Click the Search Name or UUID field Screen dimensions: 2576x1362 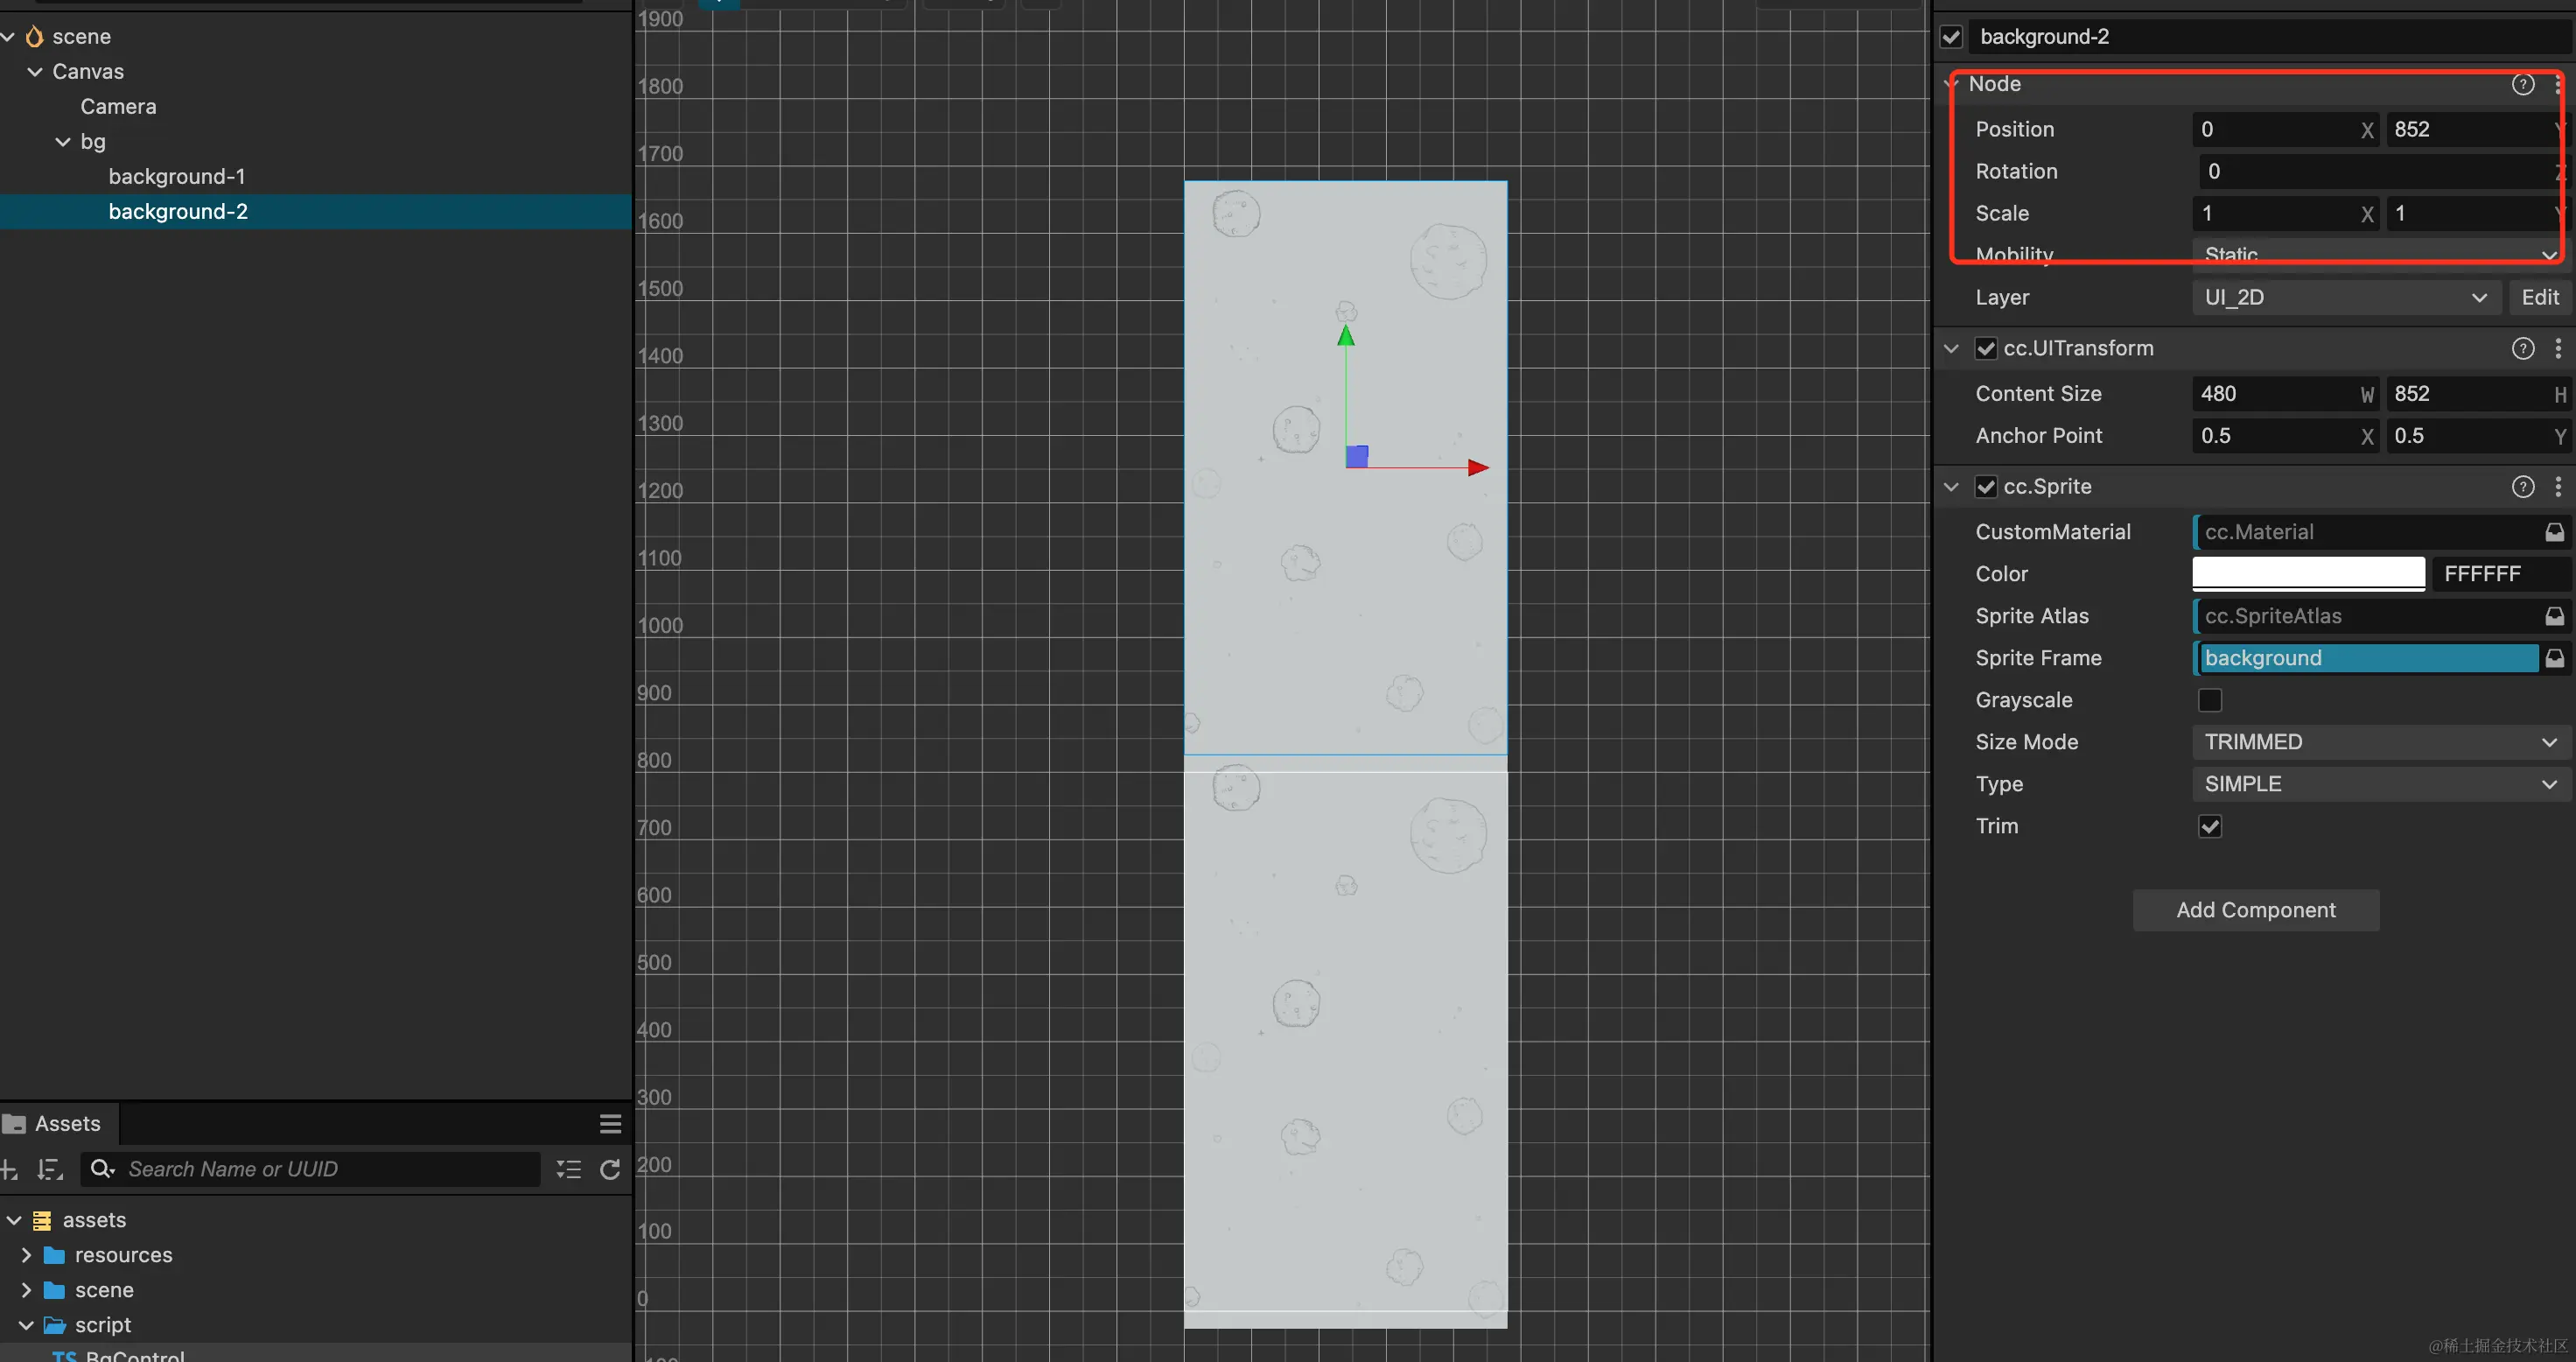point(310,1169)
